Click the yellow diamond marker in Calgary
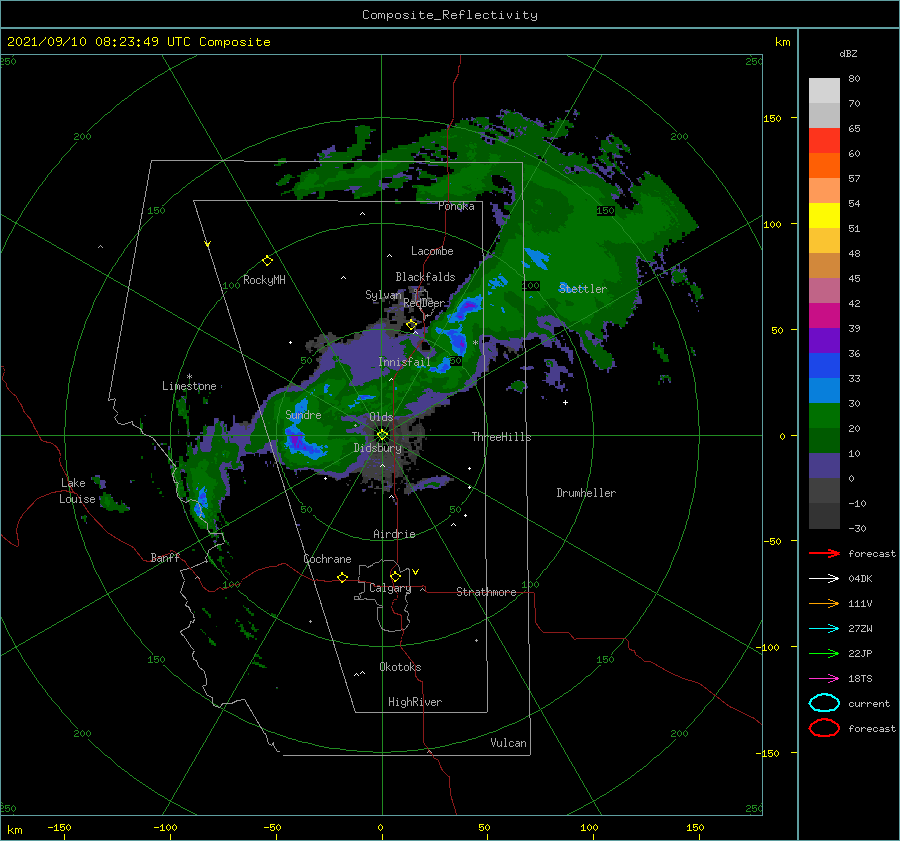This screenshot has height=841, width=900. 395,576
